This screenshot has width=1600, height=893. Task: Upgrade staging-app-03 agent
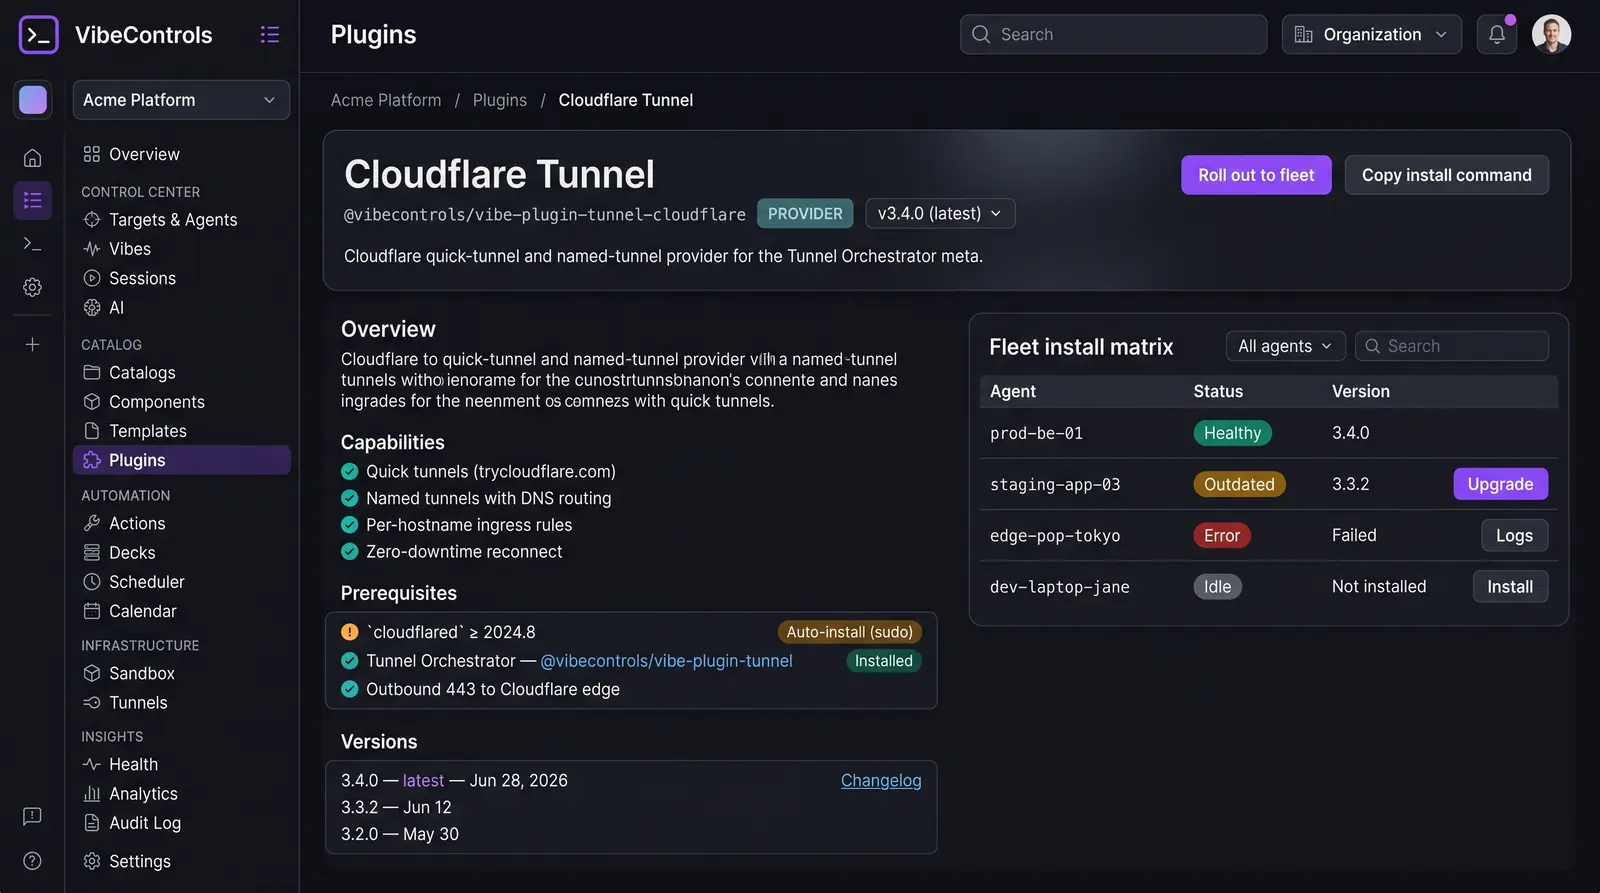coord(1500,484)
